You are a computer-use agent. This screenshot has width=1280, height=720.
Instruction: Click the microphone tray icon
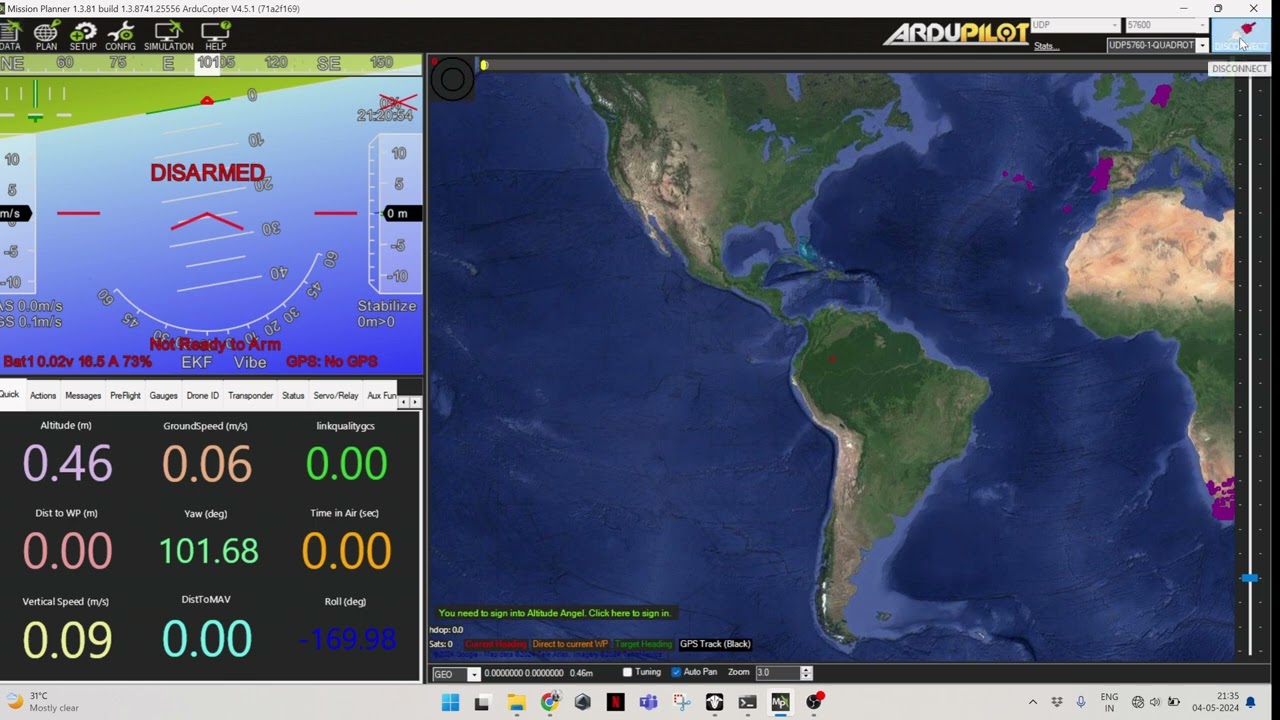(1081, 702)
